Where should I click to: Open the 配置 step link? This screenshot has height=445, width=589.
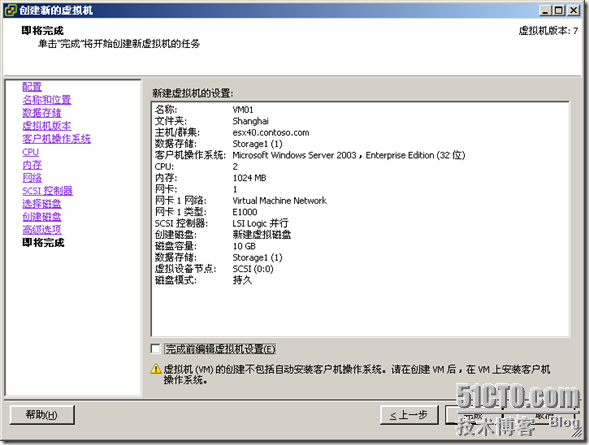click(x=32, y=87)
